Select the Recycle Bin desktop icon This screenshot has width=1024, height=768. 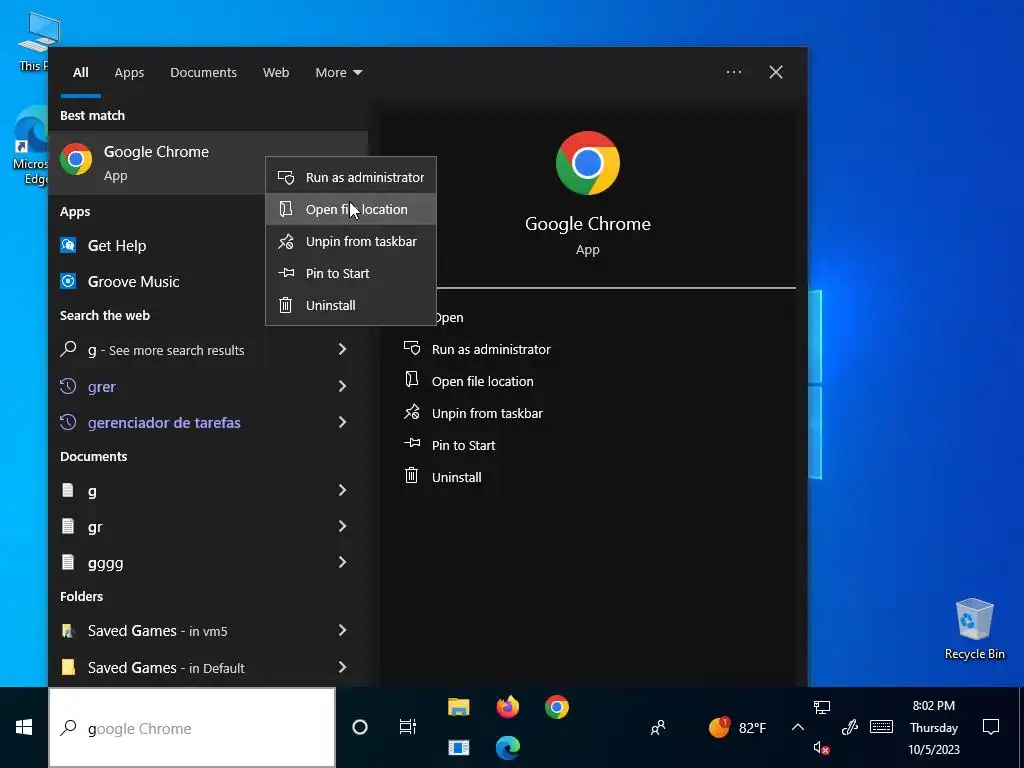[974, 628]
